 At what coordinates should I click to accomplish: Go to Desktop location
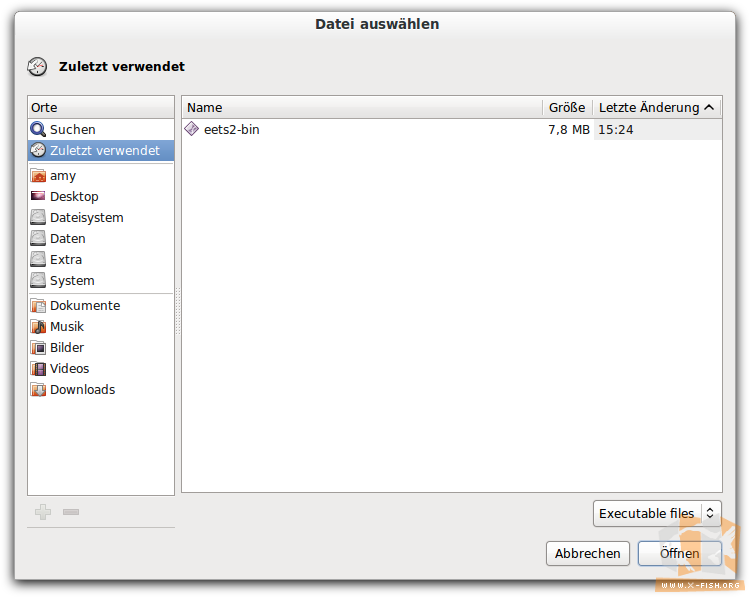tap(101, 196)
